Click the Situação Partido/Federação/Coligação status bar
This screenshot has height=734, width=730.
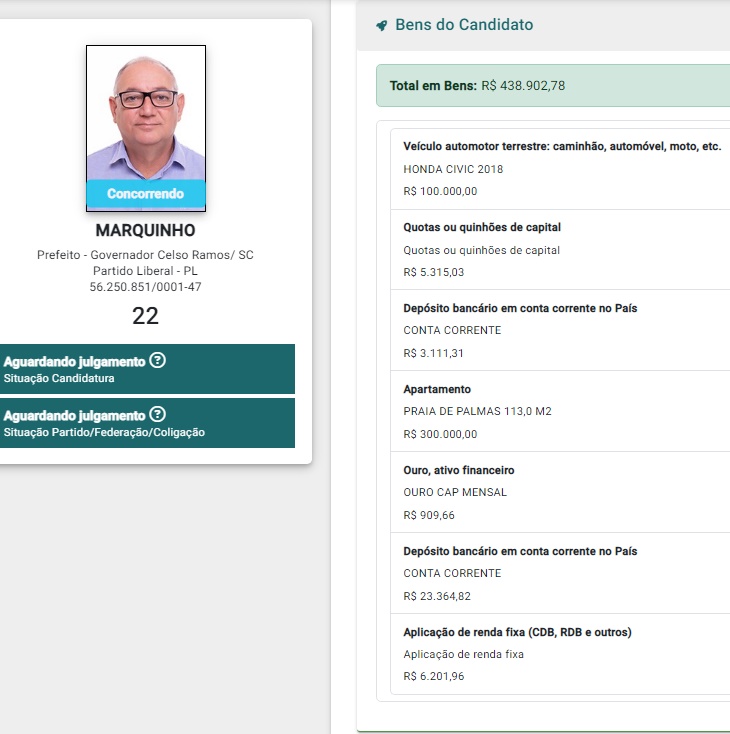(x=147, y=423)
